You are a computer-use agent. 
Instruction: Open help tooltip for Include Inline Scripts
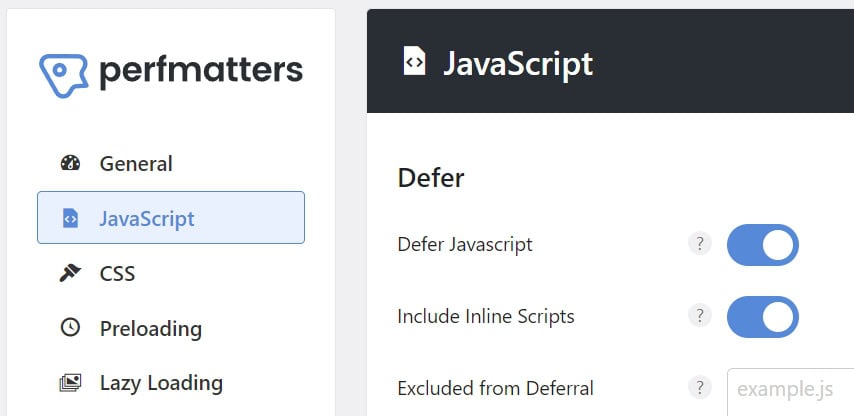point(700,316)
